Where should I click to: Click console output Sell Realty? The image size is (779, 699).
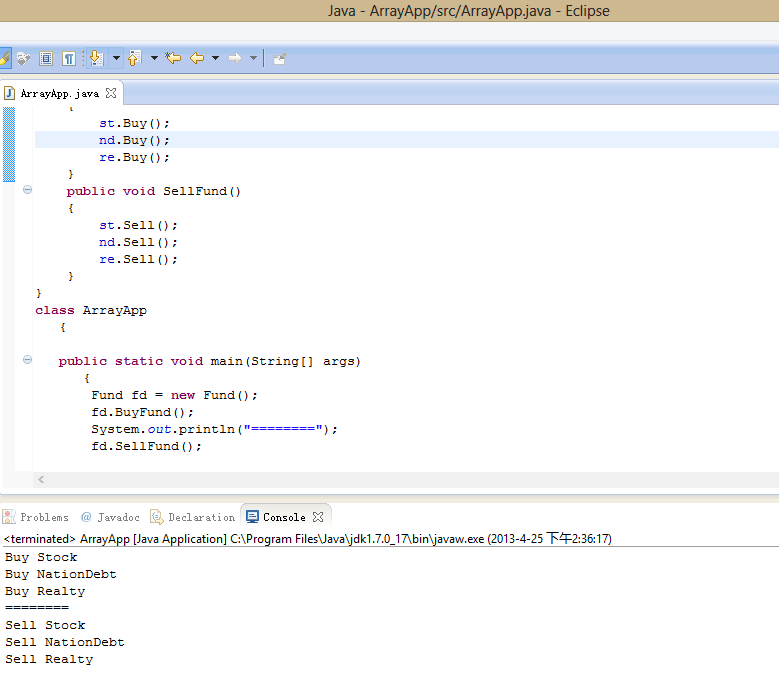49,659
